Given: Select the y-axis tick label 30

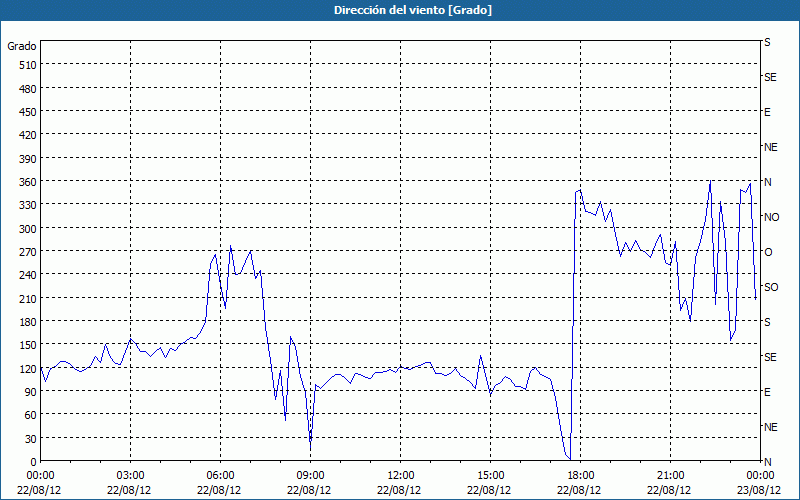Looking at the screenshot, I should [x=31, y=439].
